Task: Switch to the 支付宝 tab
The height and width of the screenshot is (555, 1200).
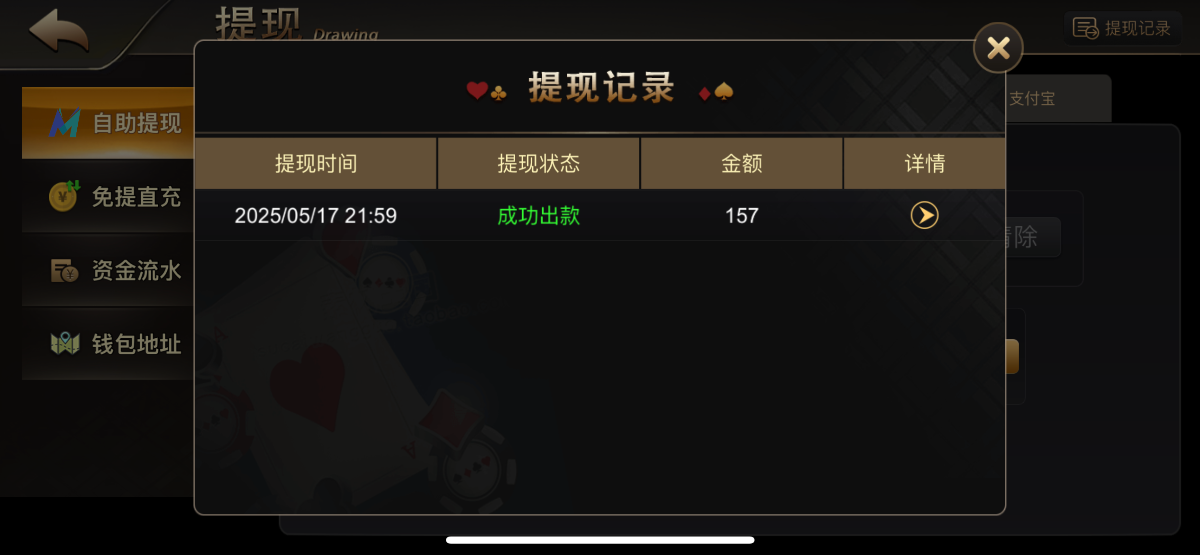Action: pos(1055,99)
